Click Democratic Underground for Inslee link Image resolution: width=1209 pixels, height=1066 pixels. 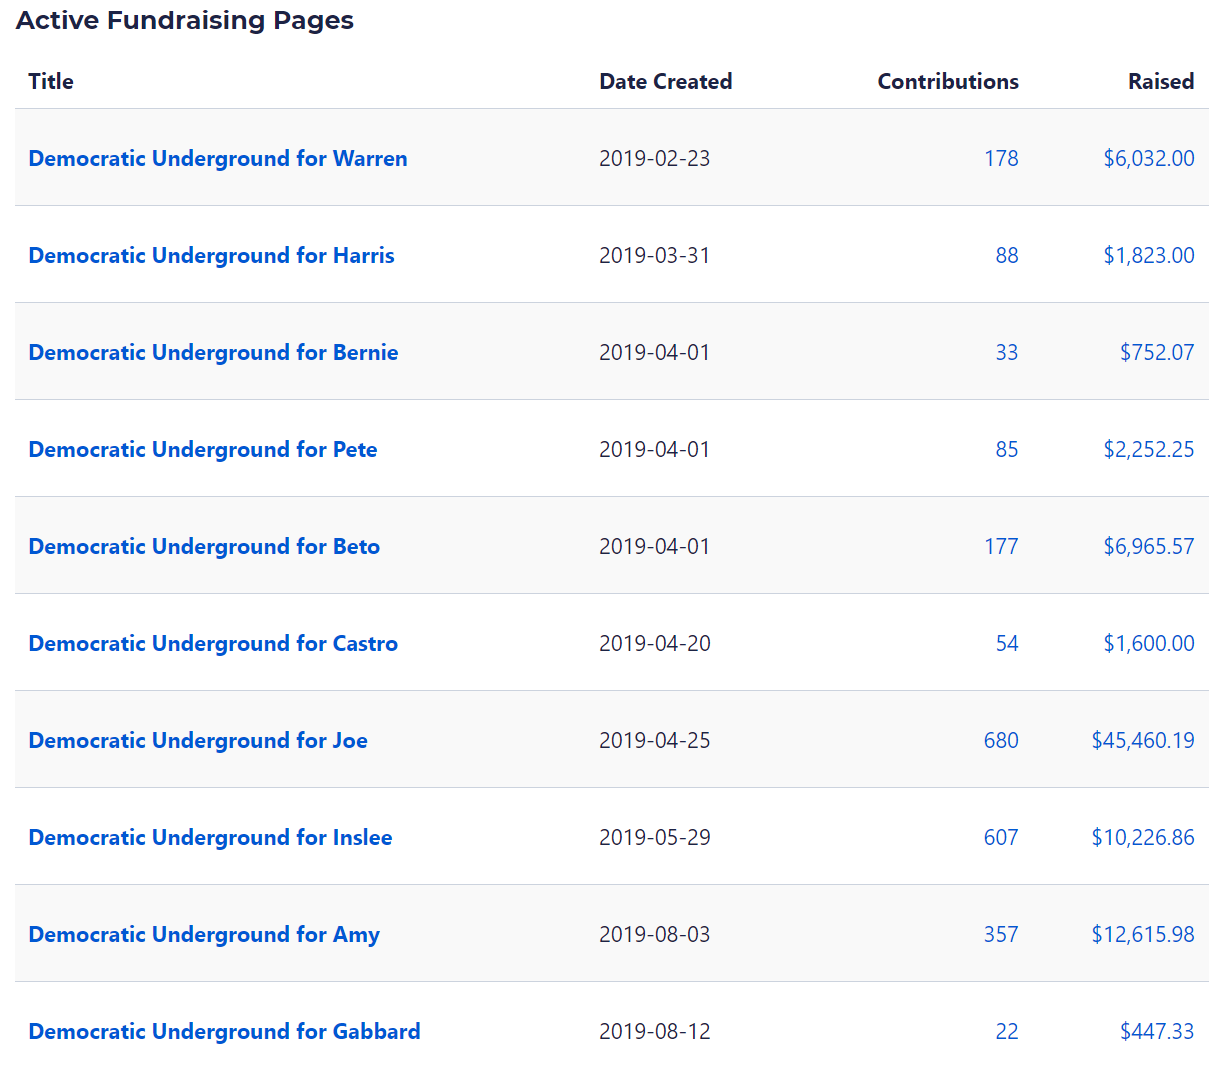pos(210,837)
